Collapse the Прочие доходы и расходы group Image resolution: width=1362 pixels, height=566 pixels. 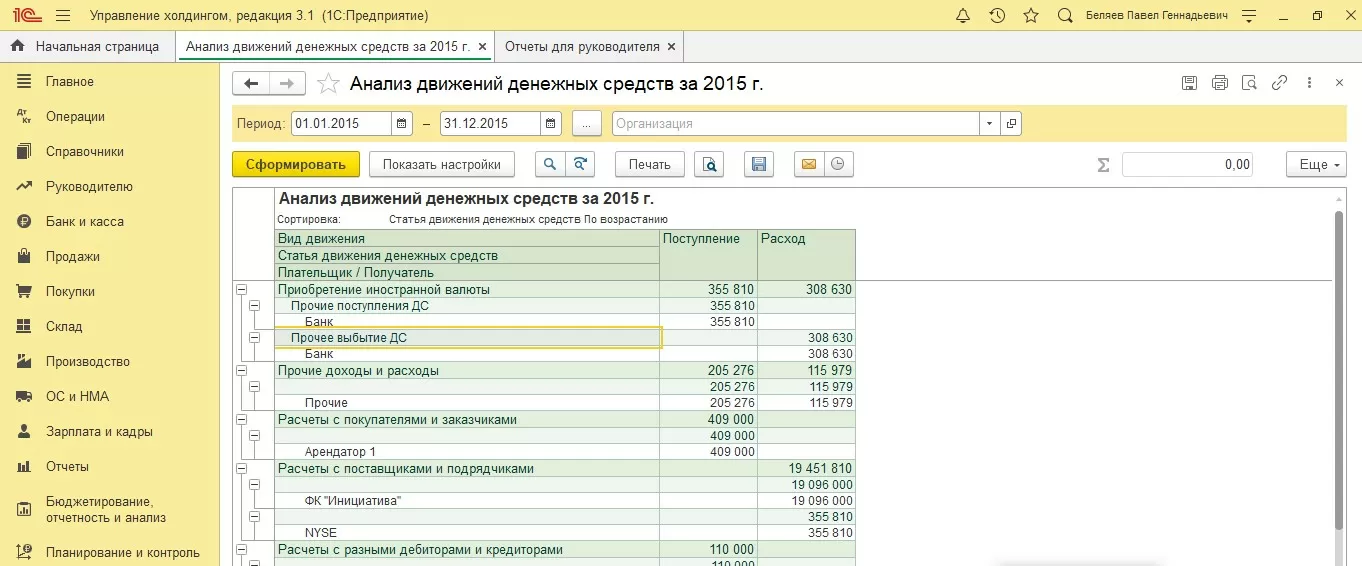(x=240, y=371)
